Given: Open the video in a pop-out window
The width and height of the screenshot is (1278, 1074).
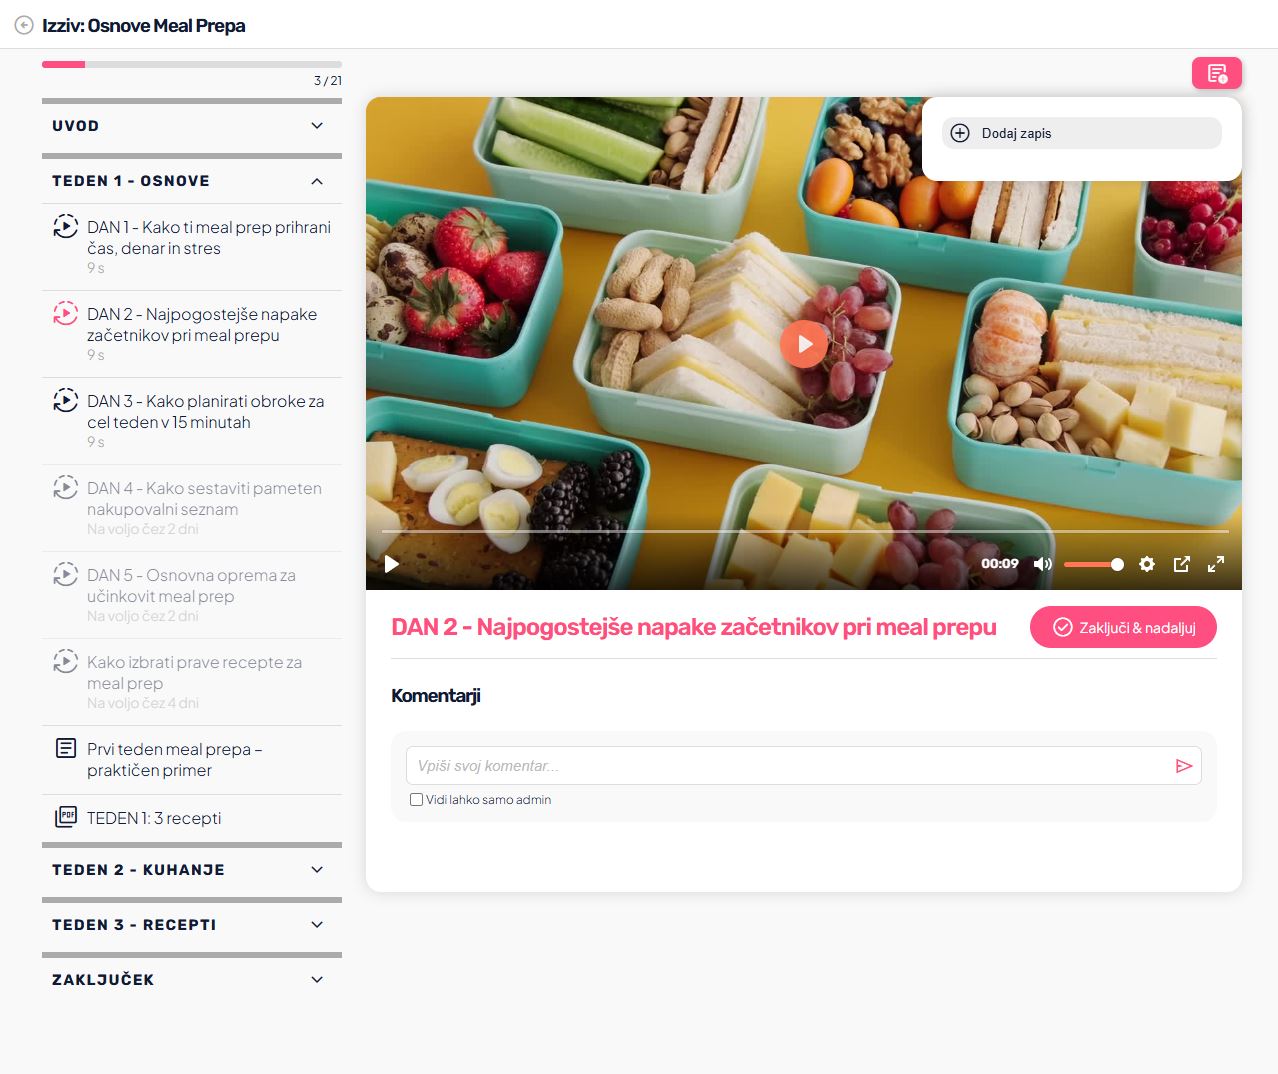Looking at the screenshot, I should (x=1182, y=564).
